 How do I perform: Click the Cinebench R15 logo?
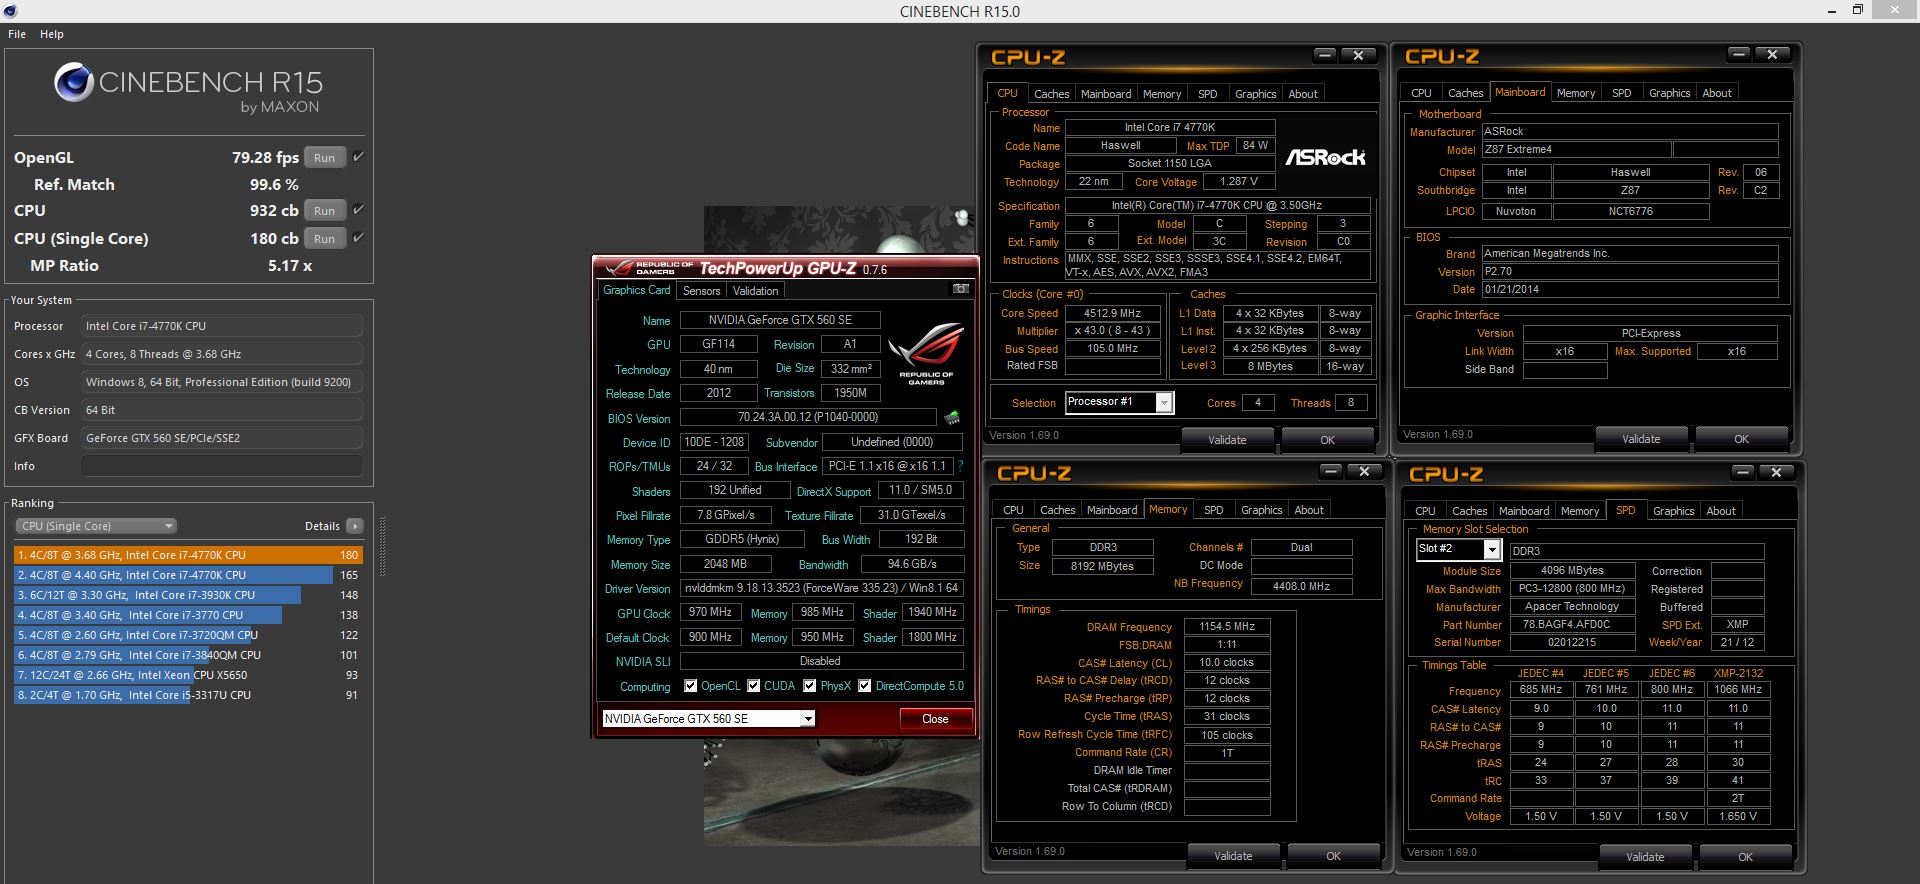tap(188, 87)
